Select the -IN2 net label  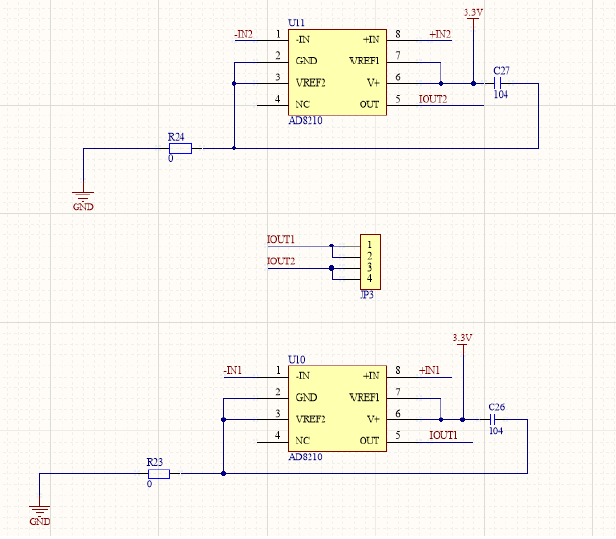(243, 35)
